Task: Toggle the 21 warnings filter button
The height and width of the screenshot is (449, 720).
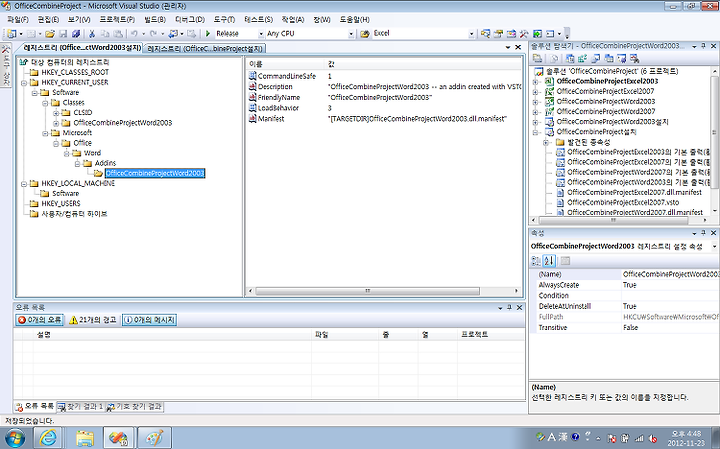Action: click(92, 320)
